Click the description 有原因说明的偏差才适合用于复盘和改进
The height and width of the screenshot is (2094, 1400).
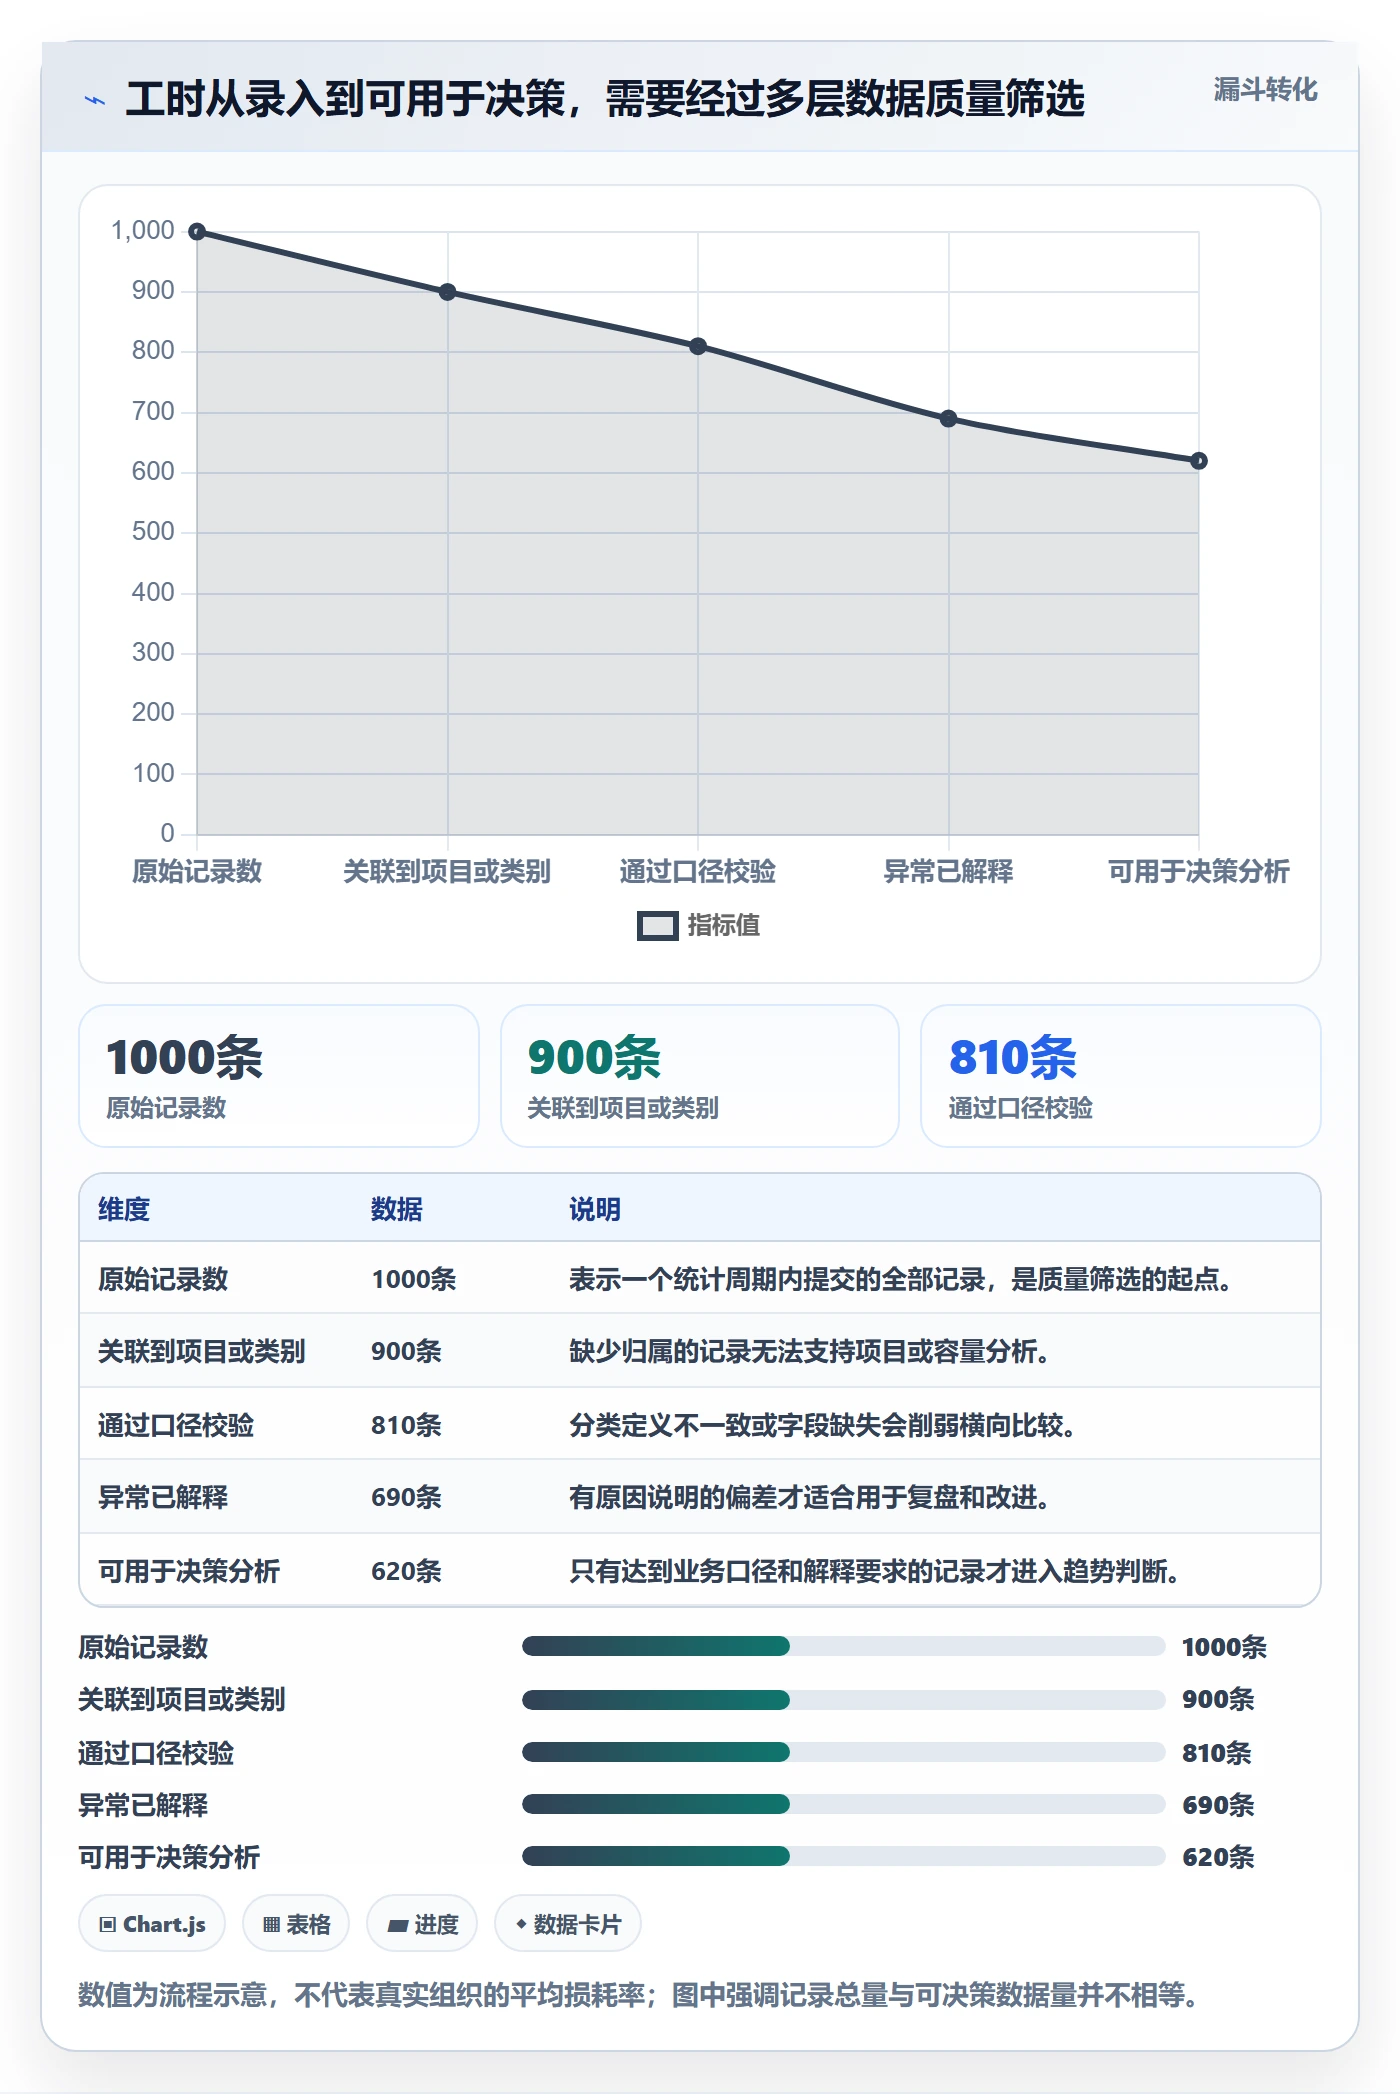point(809,1497)
